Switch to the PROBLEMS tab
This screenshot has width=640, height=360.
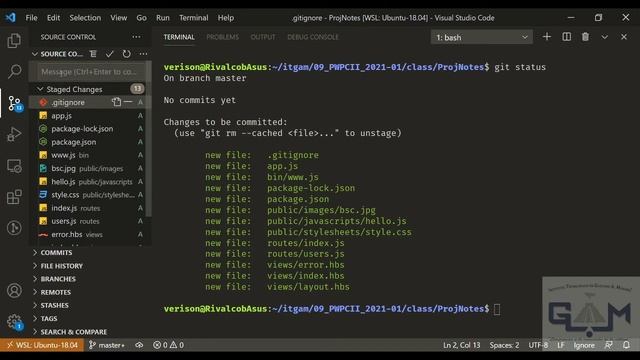tap(222, 37)
